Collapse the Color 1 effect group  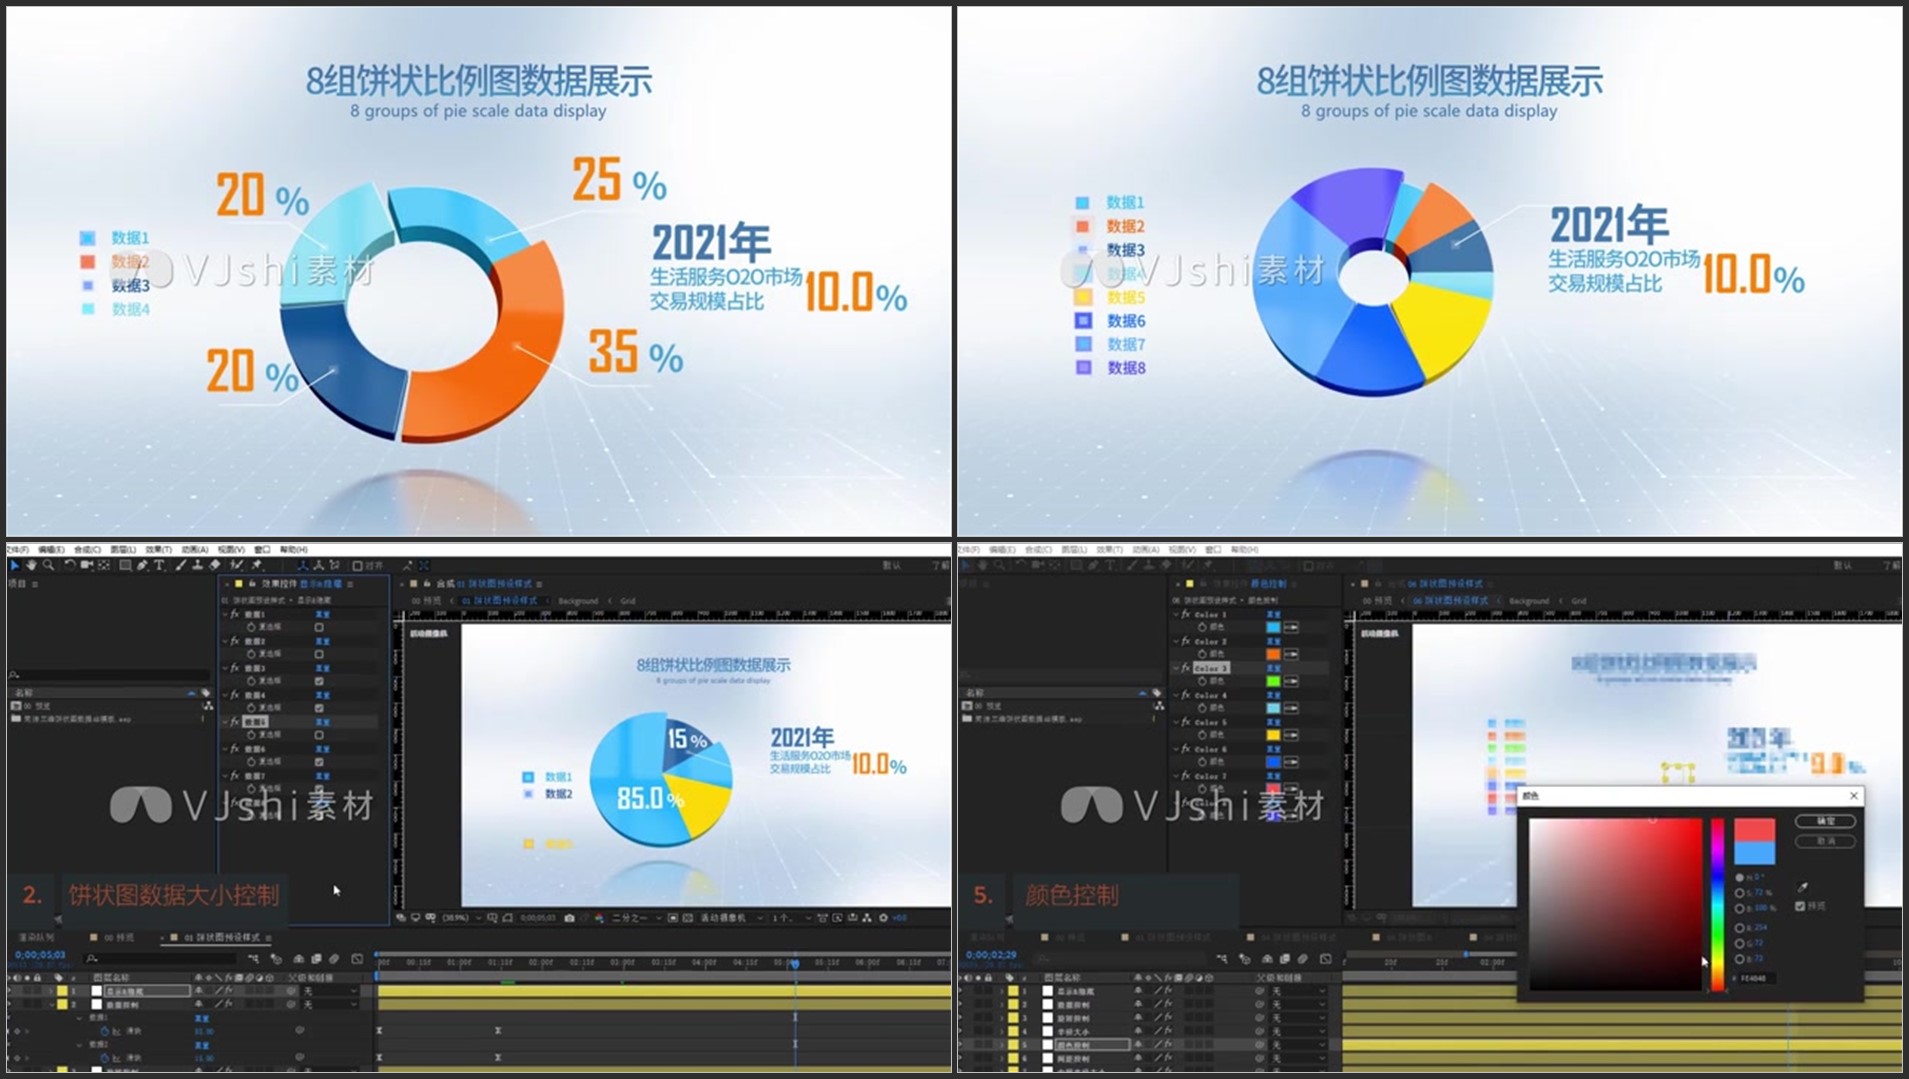[x=1176, y=614]
